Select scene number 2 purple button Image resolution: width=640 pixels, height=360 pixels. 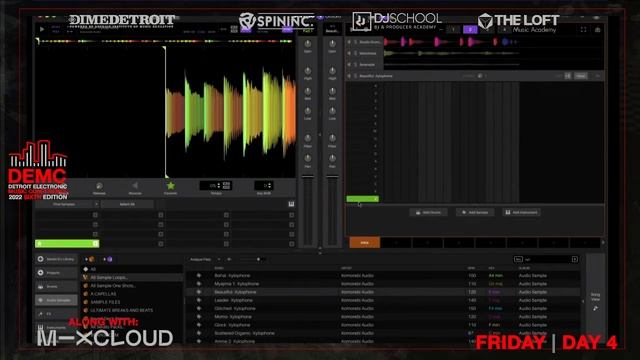470,29
